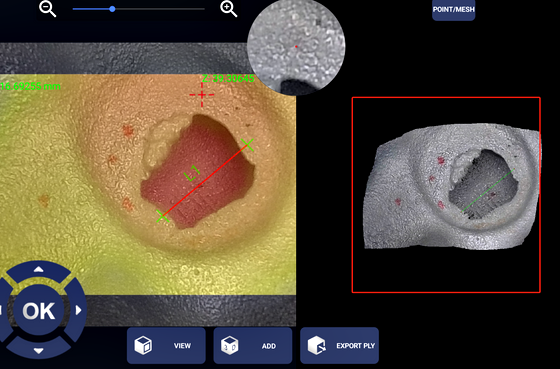
Task: Click the zoom level slider handle
Action: coord(112,9)
